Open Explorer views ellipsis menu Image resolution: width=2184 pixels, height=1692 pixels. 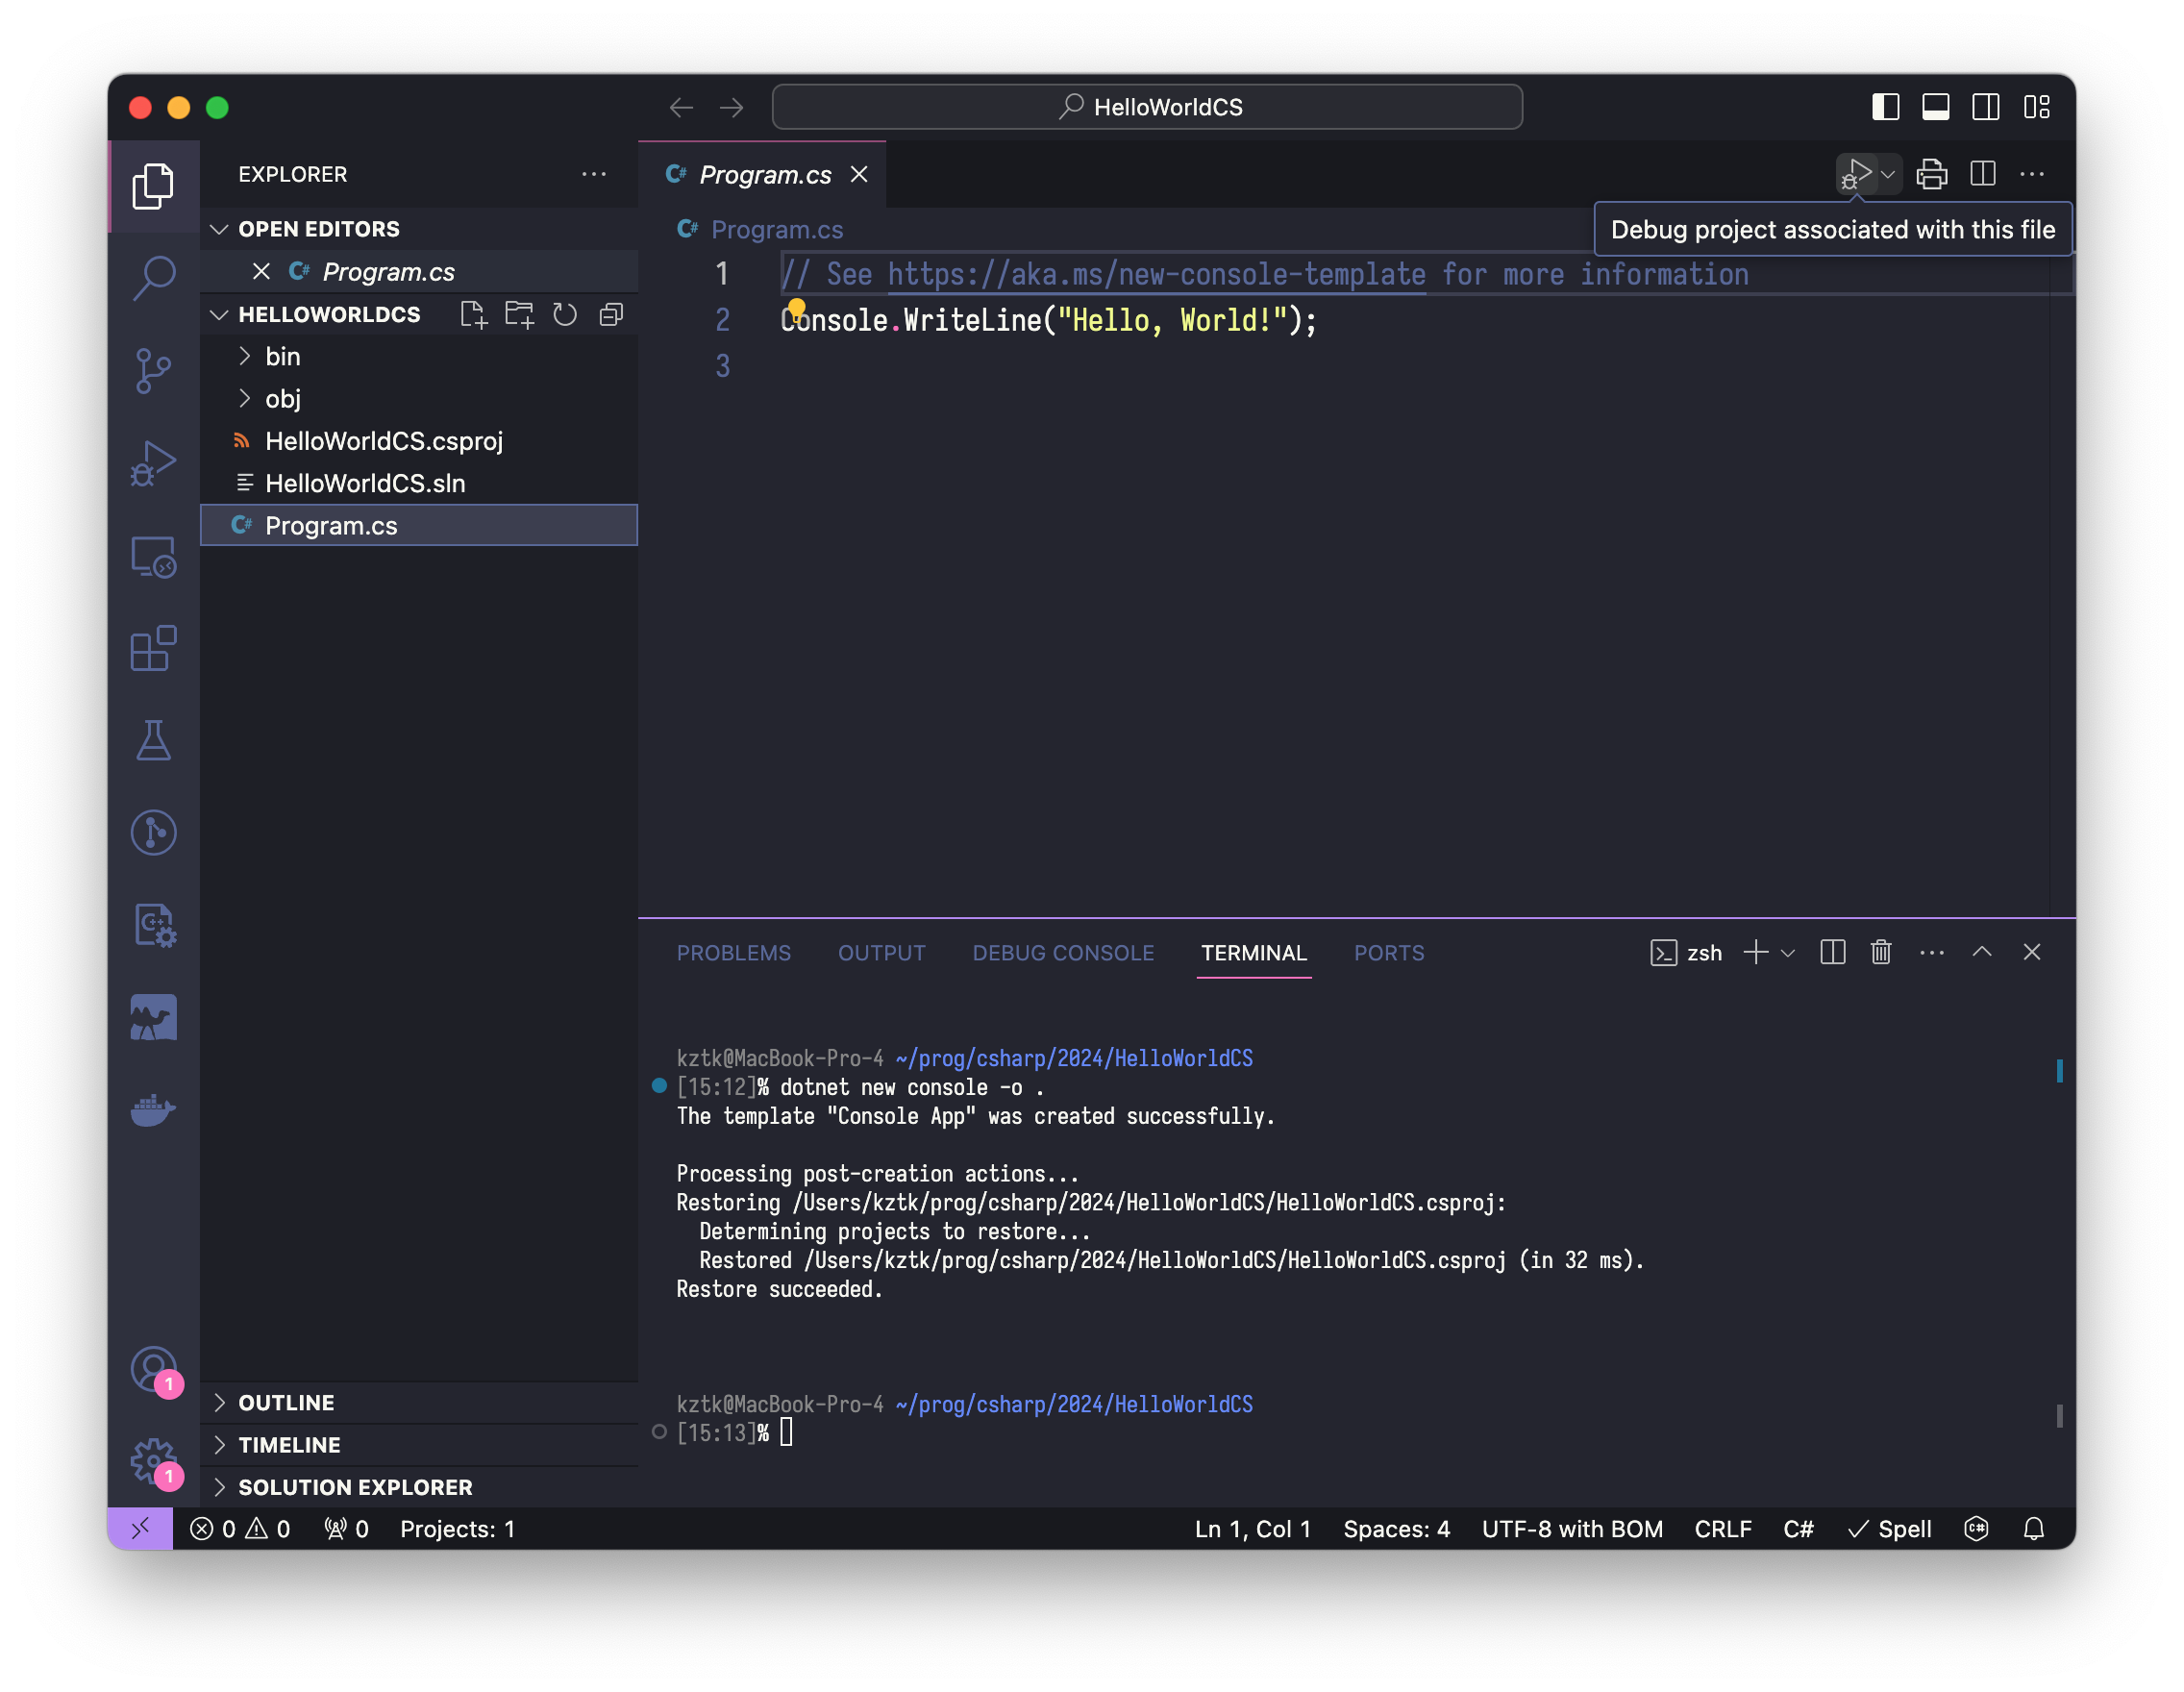[x=594, y=174]
